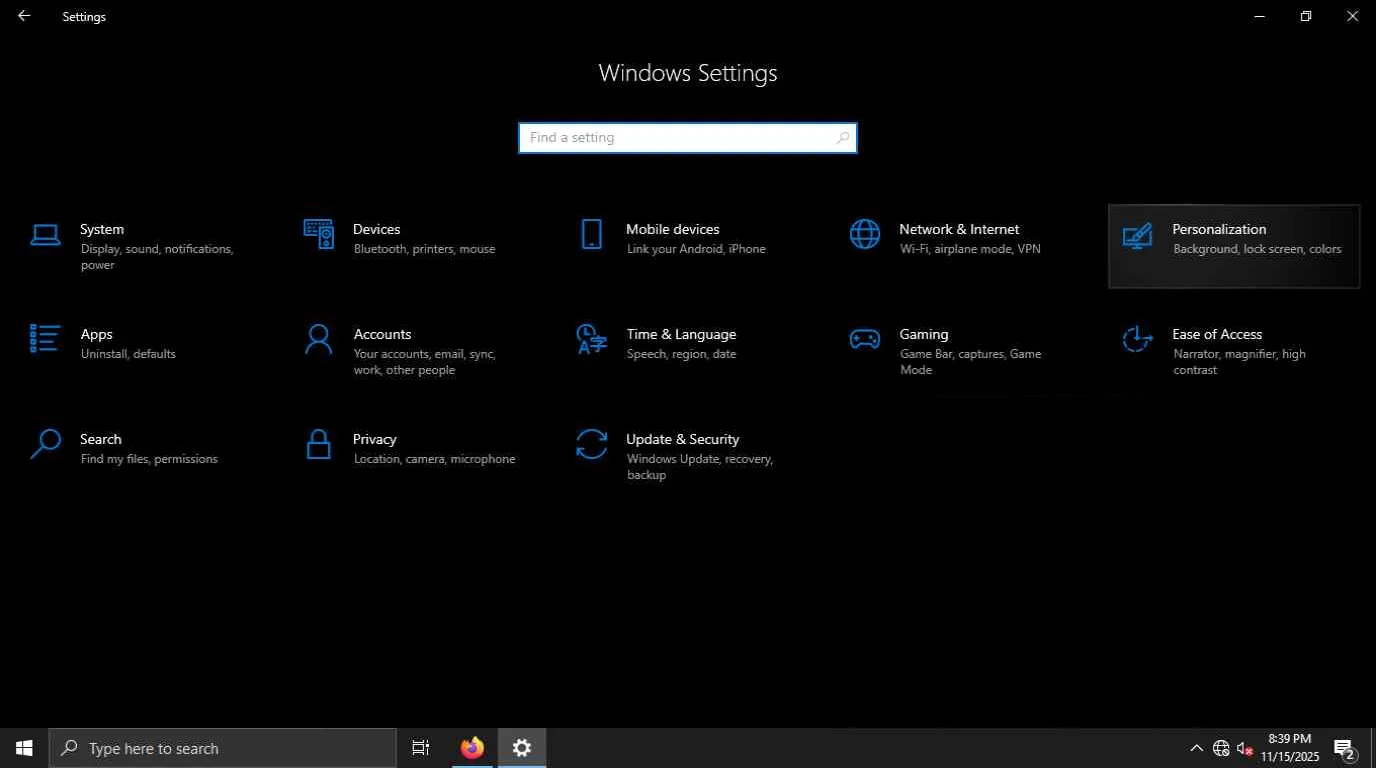This screenshot has height=768, width=1376.
Task: Open the taskbar clock and date
Action: (x=1290, y=748)
